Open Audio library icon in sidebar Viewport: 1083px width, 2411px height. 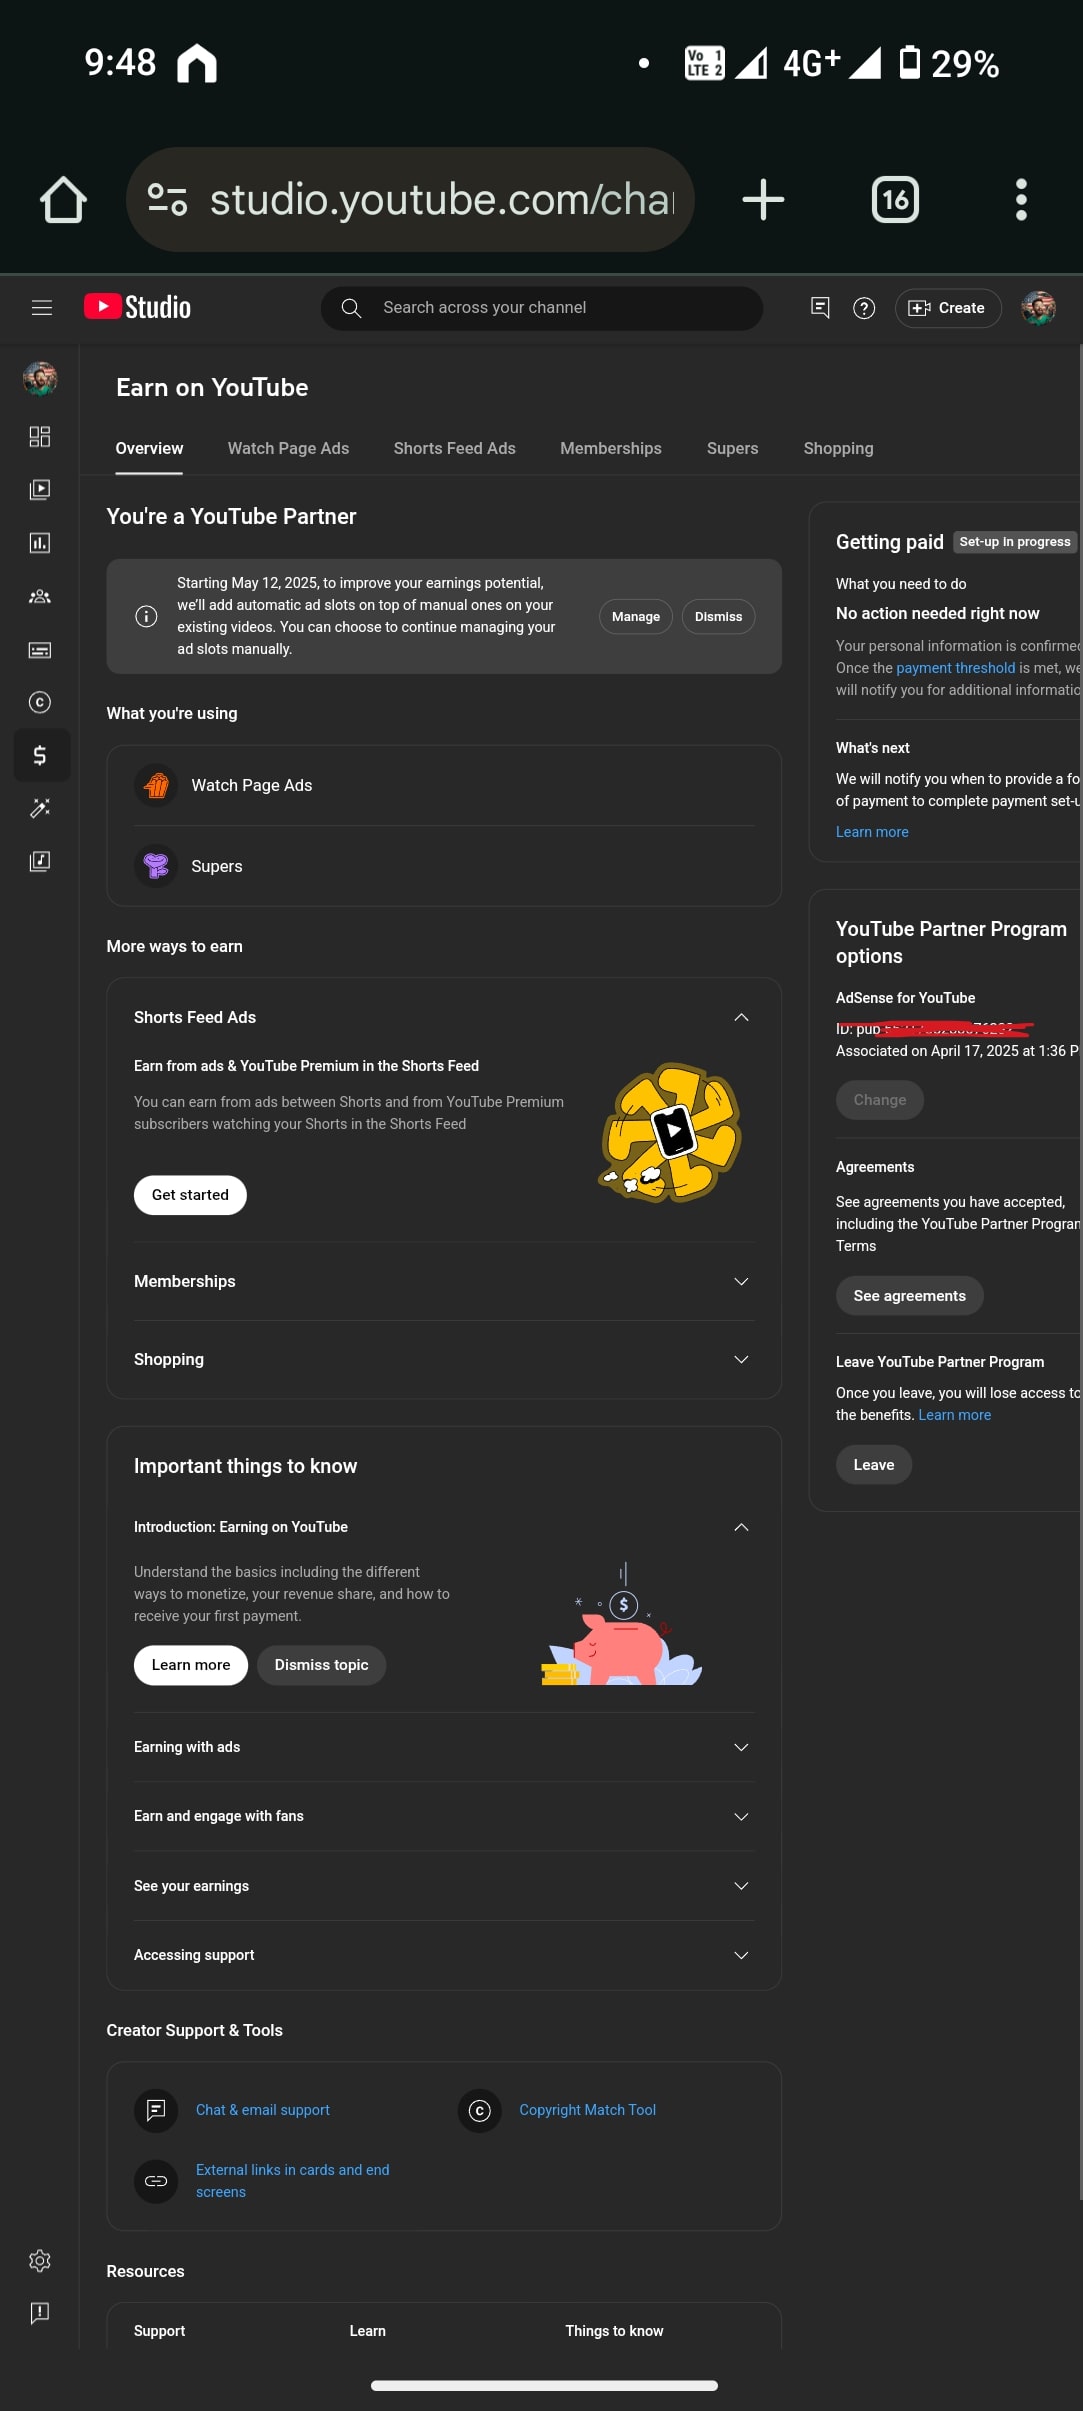(x=40, y=861)
